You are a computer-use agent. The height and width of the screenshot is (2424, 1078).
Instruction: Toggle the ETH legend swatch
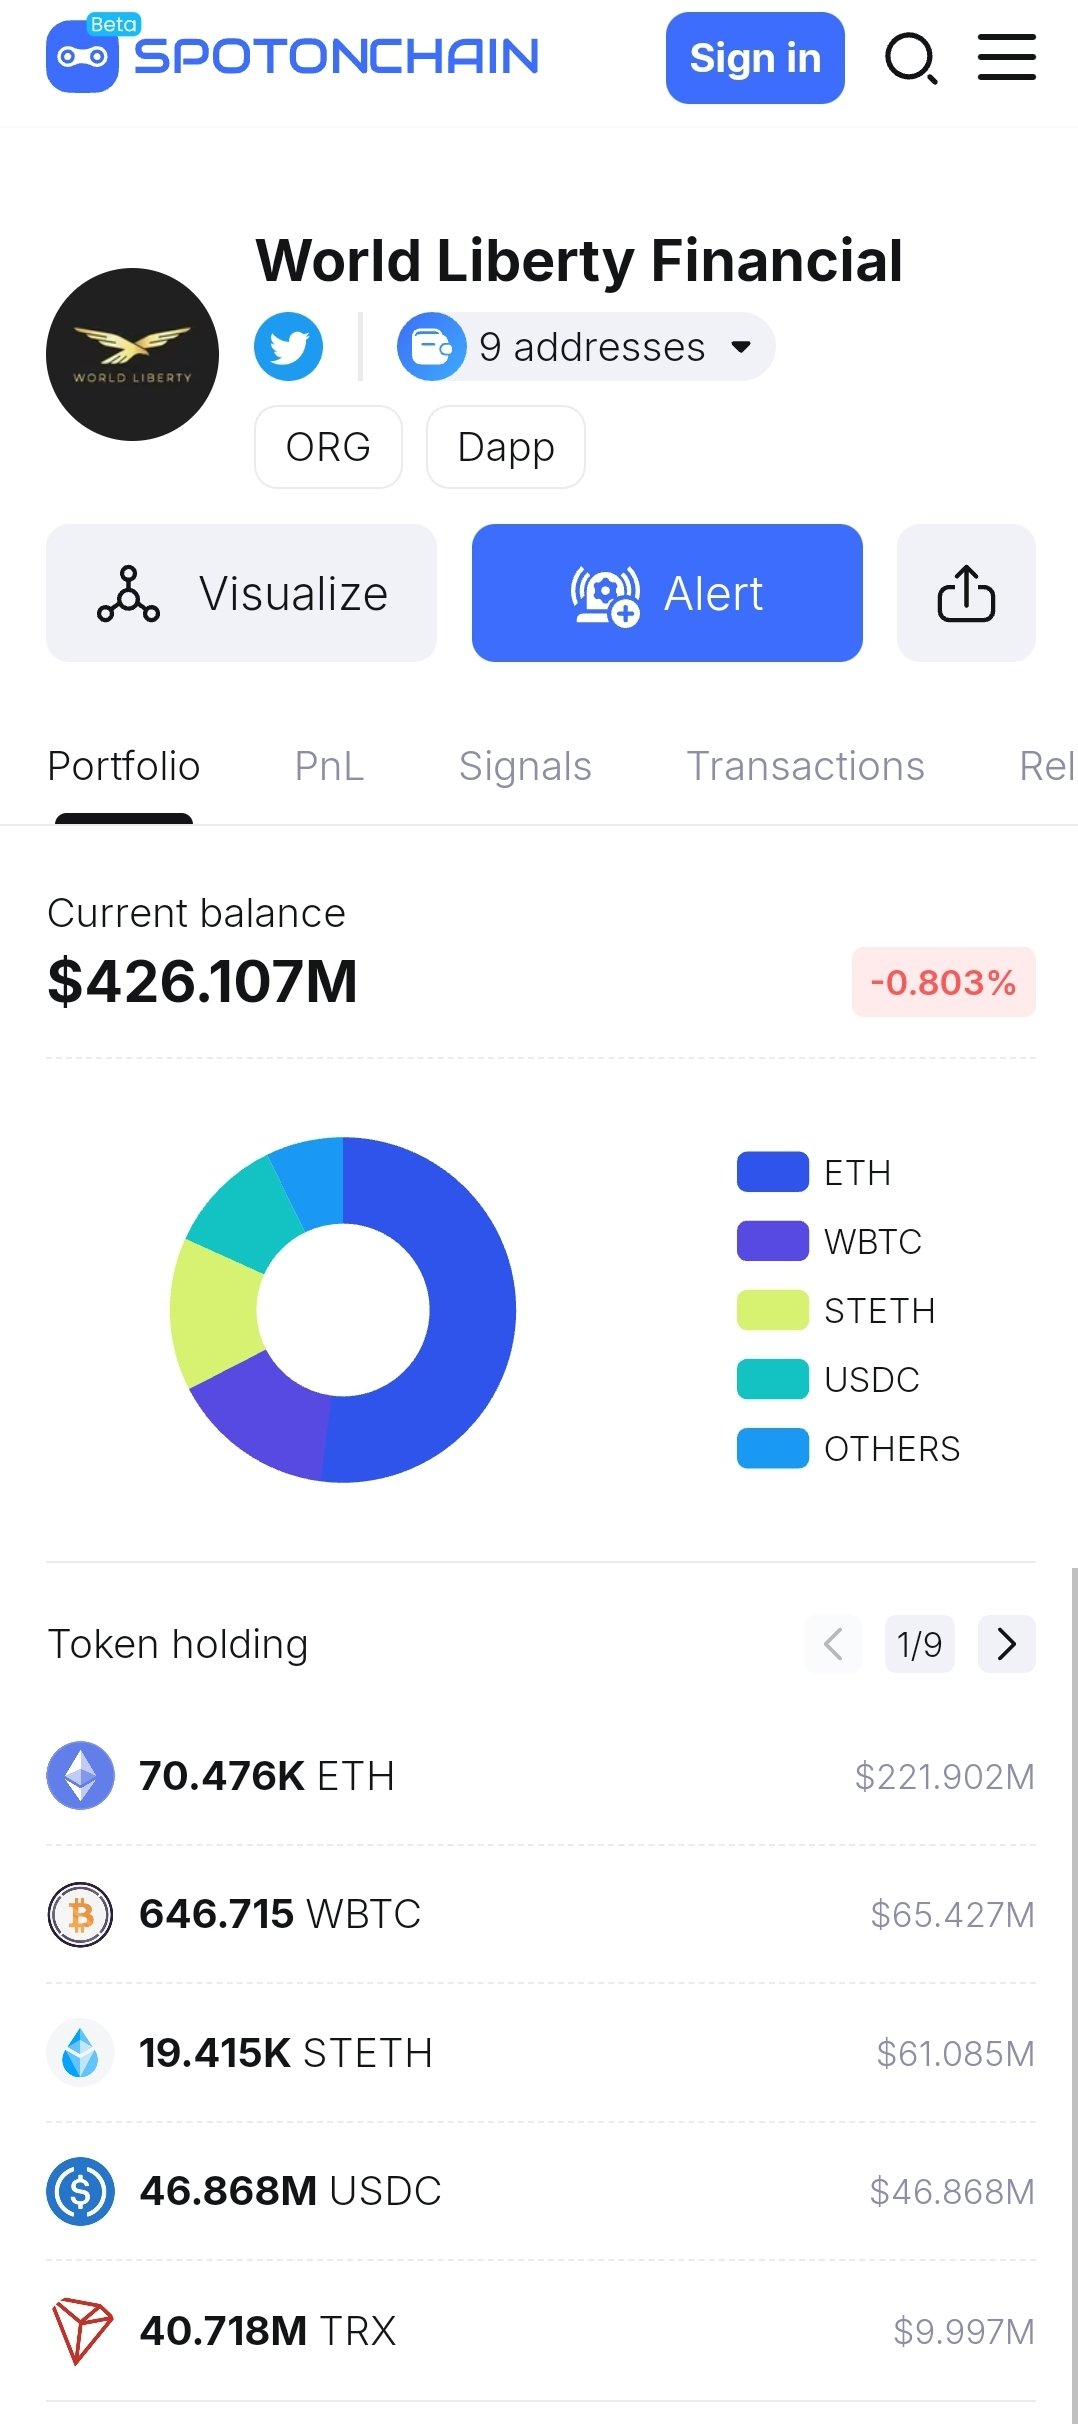[772, 1172]
